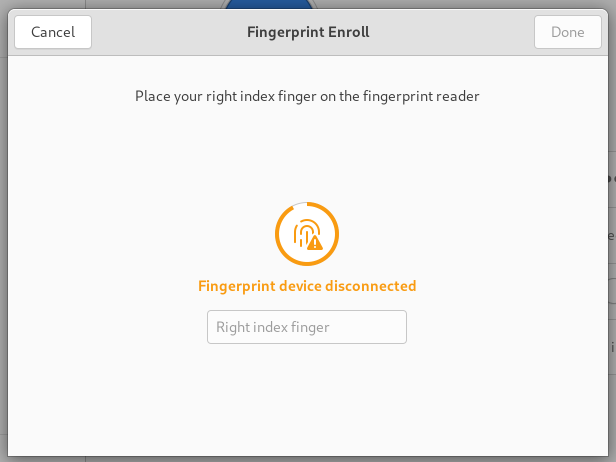This screenshot has width=616, height=462.
Task: Click the rounded button peeking behind the right edge
Action: tap(612, 291)
